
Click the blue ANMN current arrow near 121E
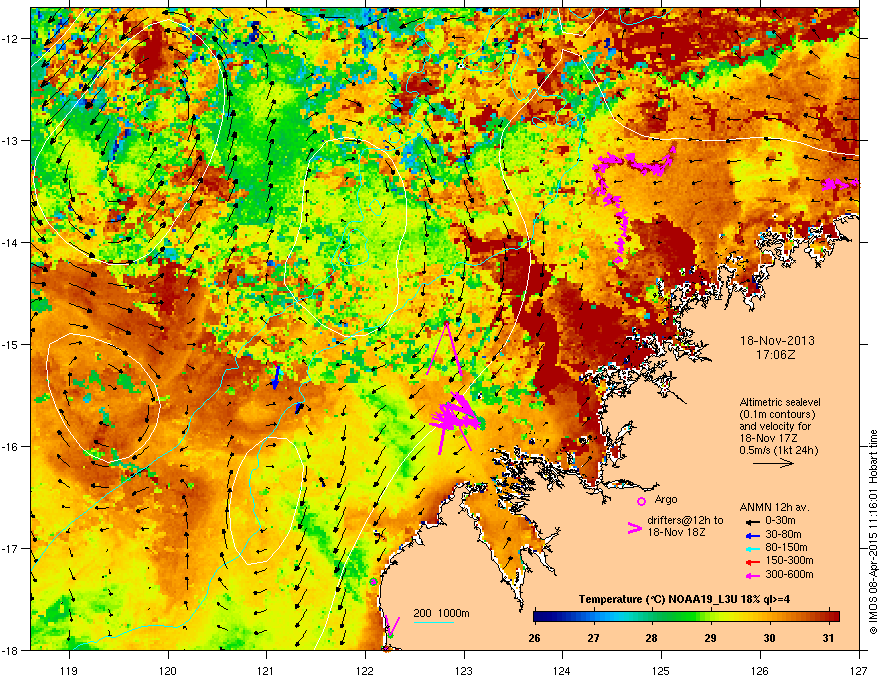[x=275, y=378]
